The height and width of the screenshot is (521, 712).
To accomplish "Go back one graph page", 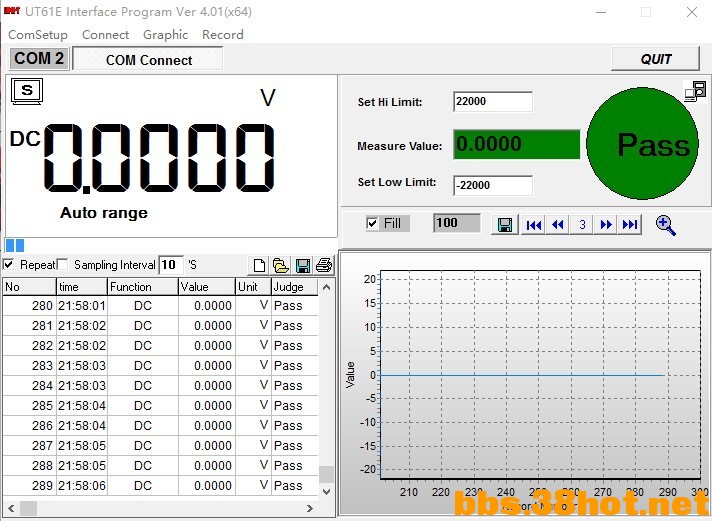I will [558, 224].
